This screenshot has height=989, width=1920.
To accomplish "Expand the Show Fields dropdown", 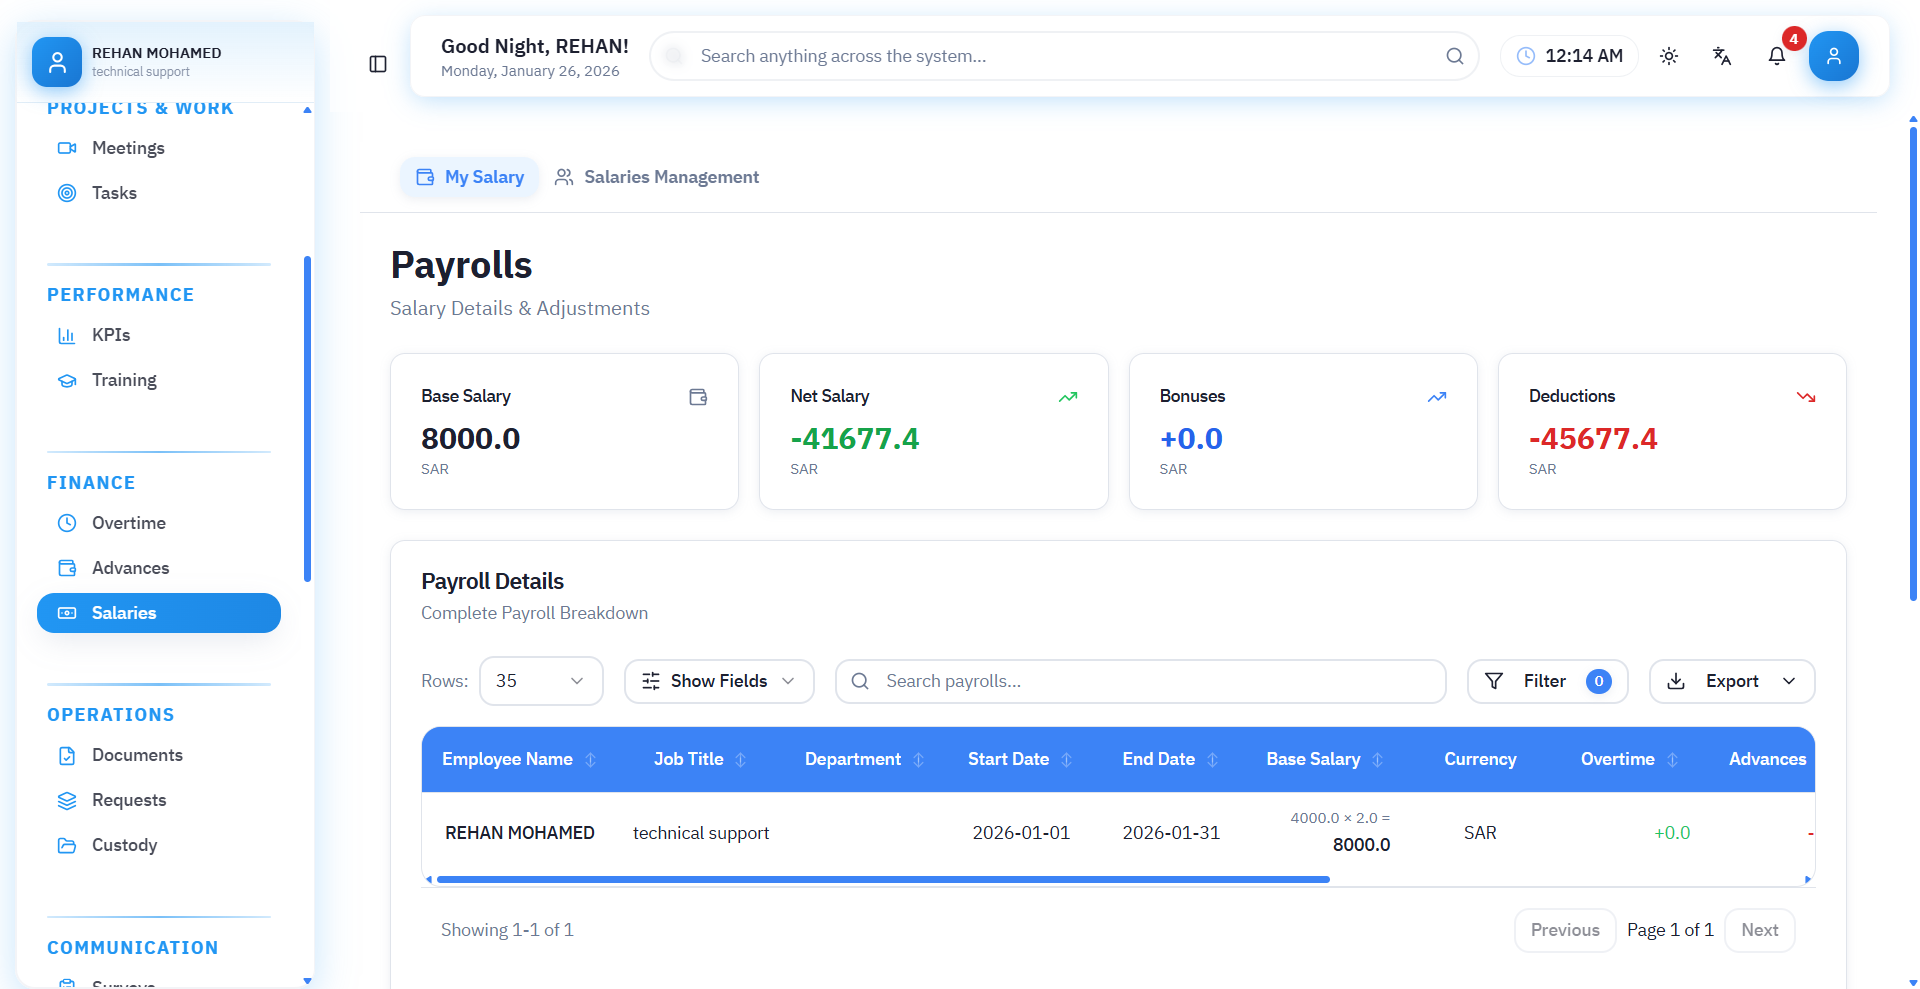I will [719, 681].
